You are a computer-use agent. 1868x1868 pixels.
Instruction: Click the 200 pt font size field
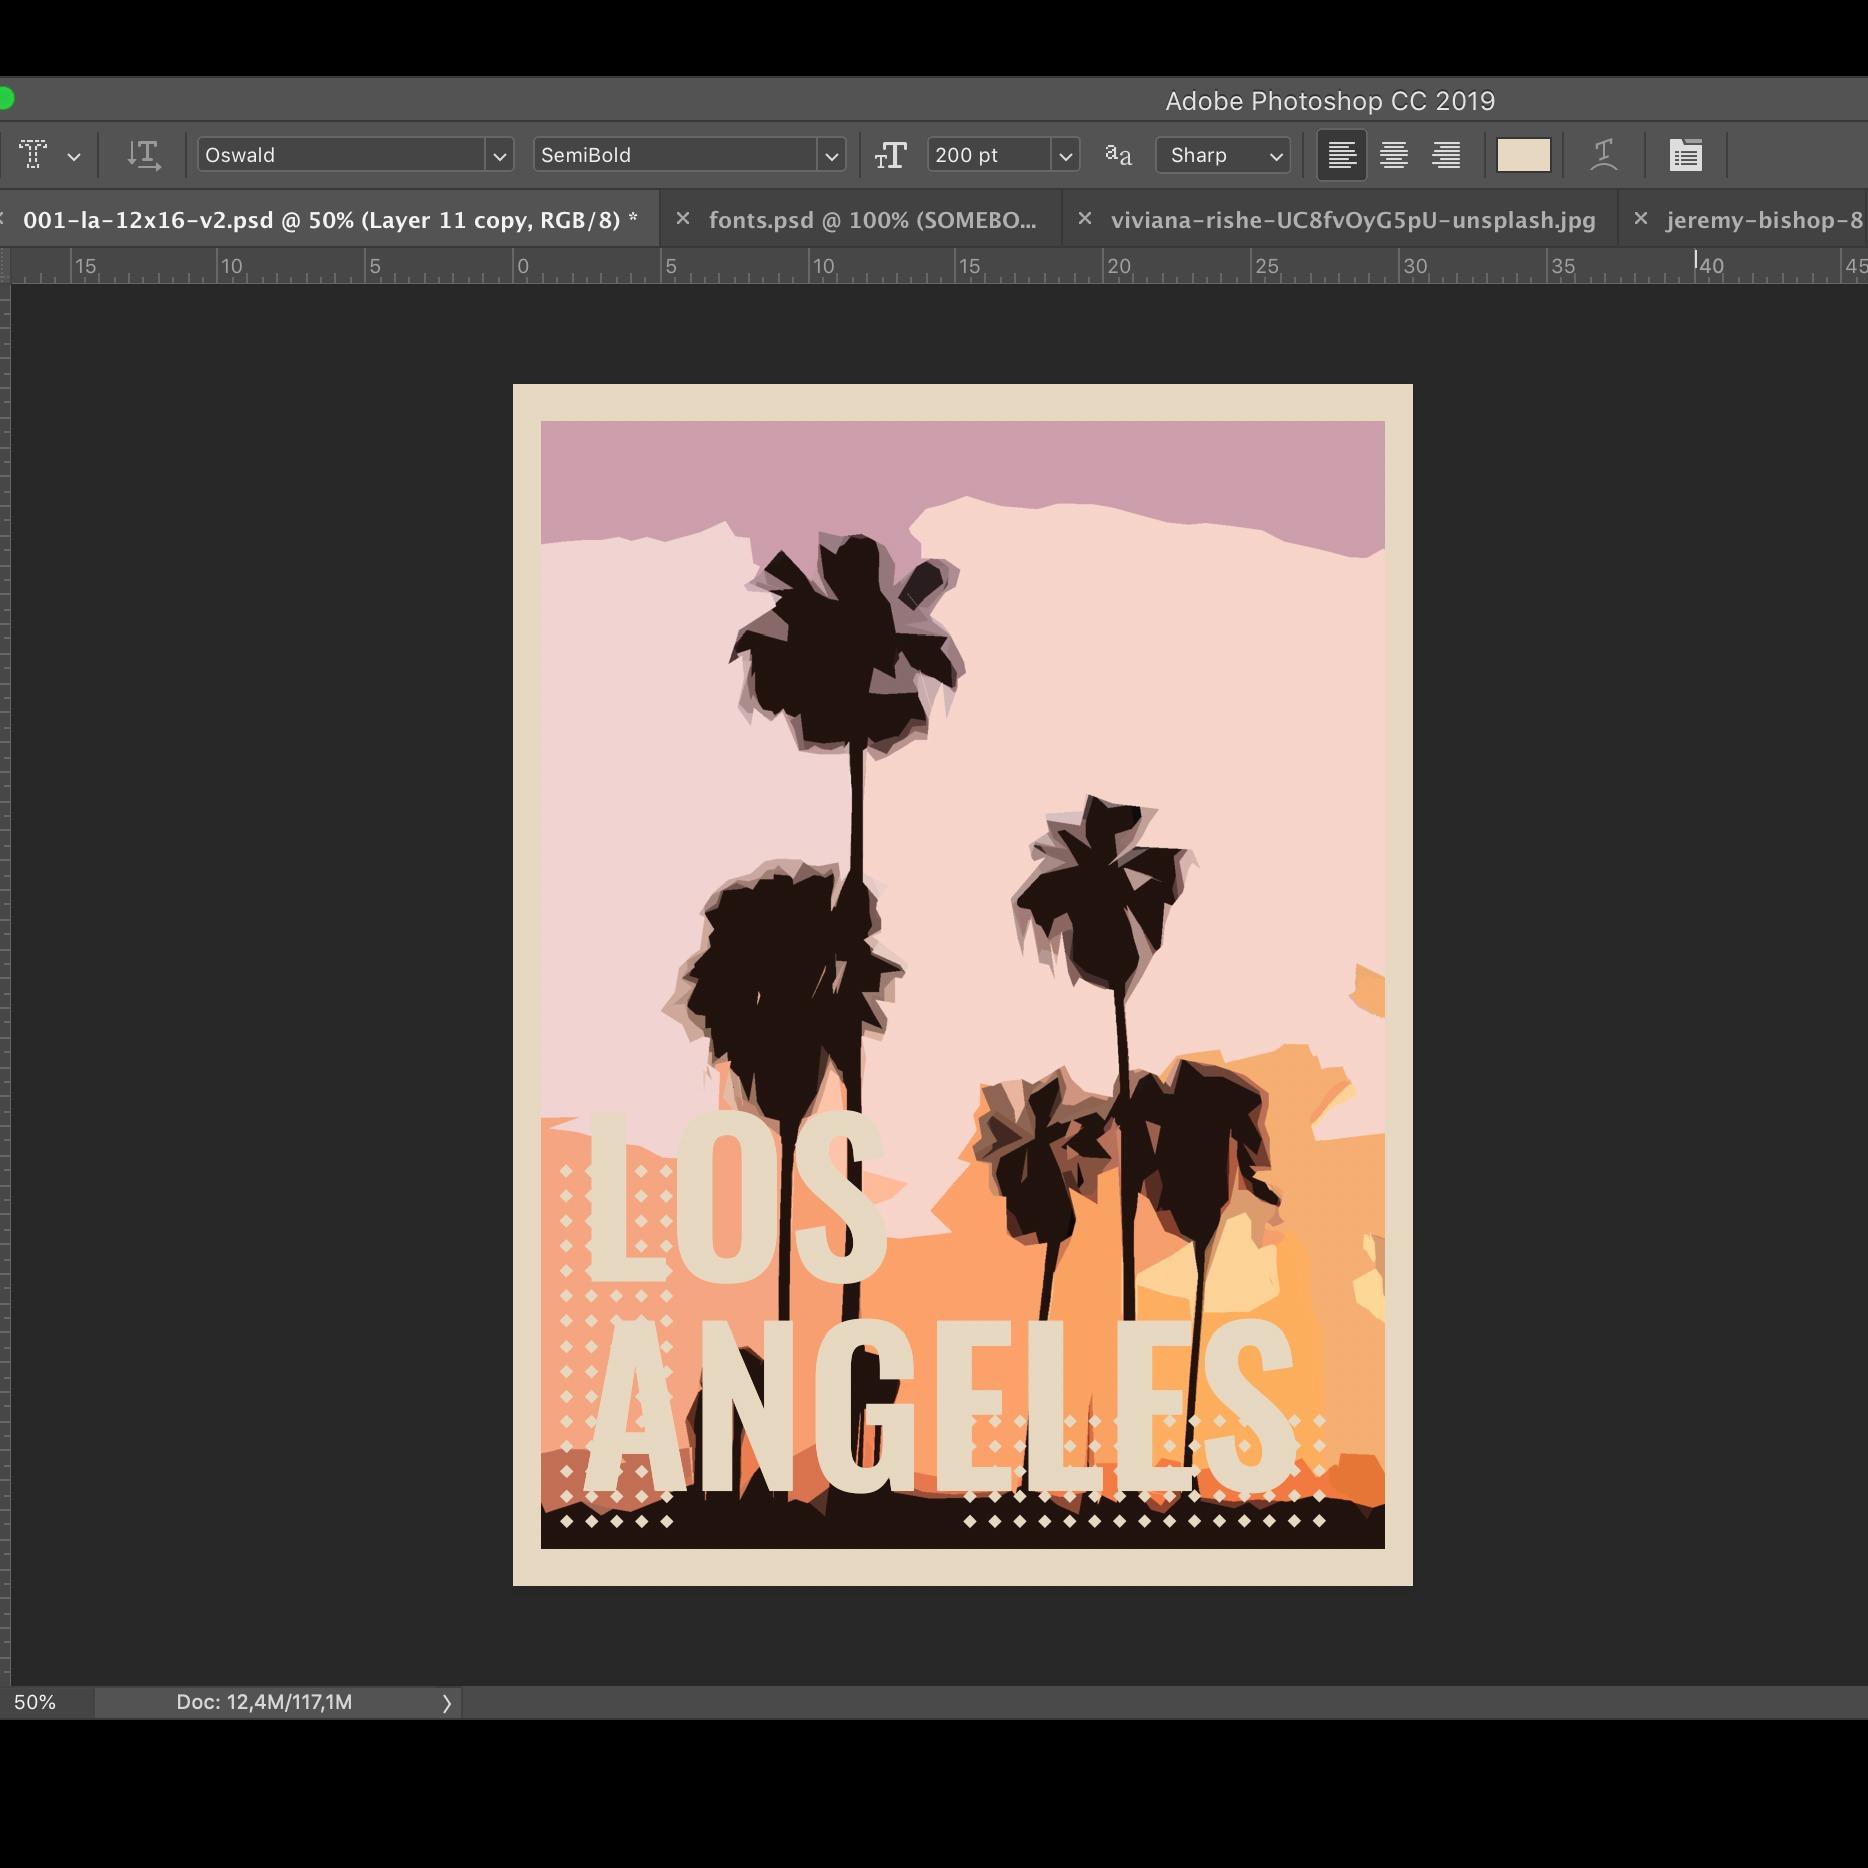989,155
